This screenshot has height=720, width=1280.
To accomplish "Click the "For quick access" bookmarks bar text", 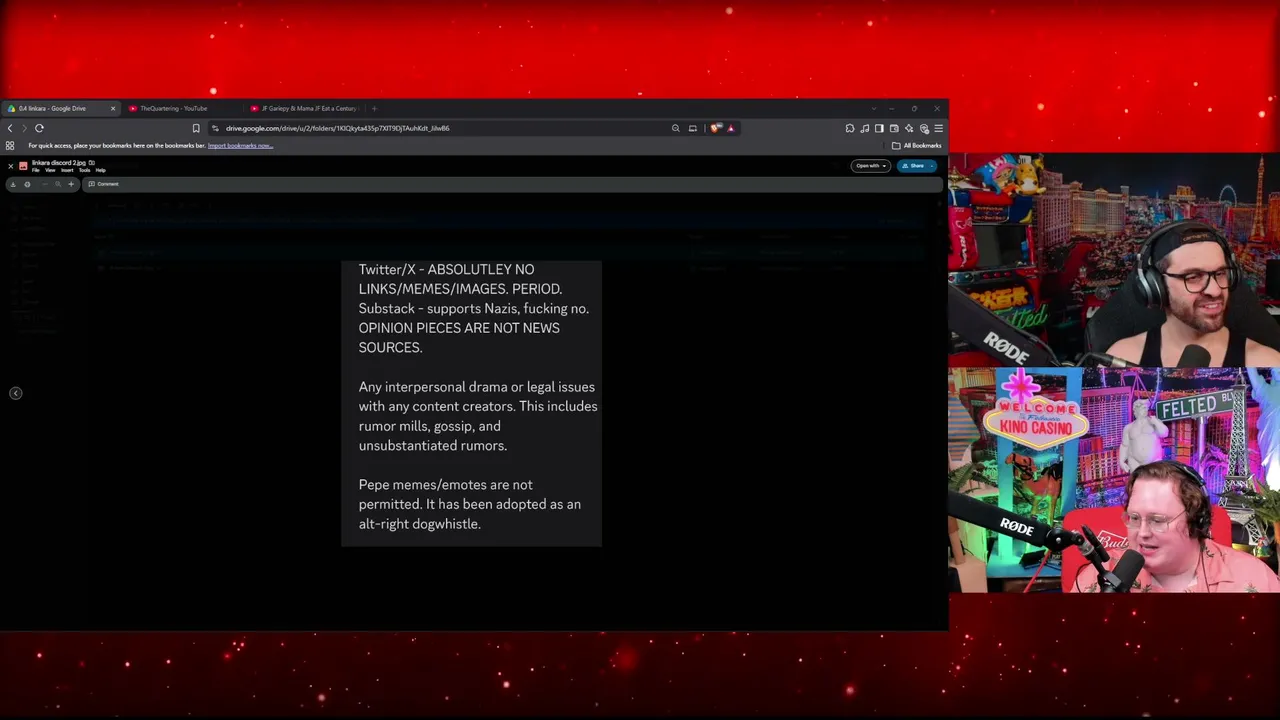I will click(x=117, y=146).
